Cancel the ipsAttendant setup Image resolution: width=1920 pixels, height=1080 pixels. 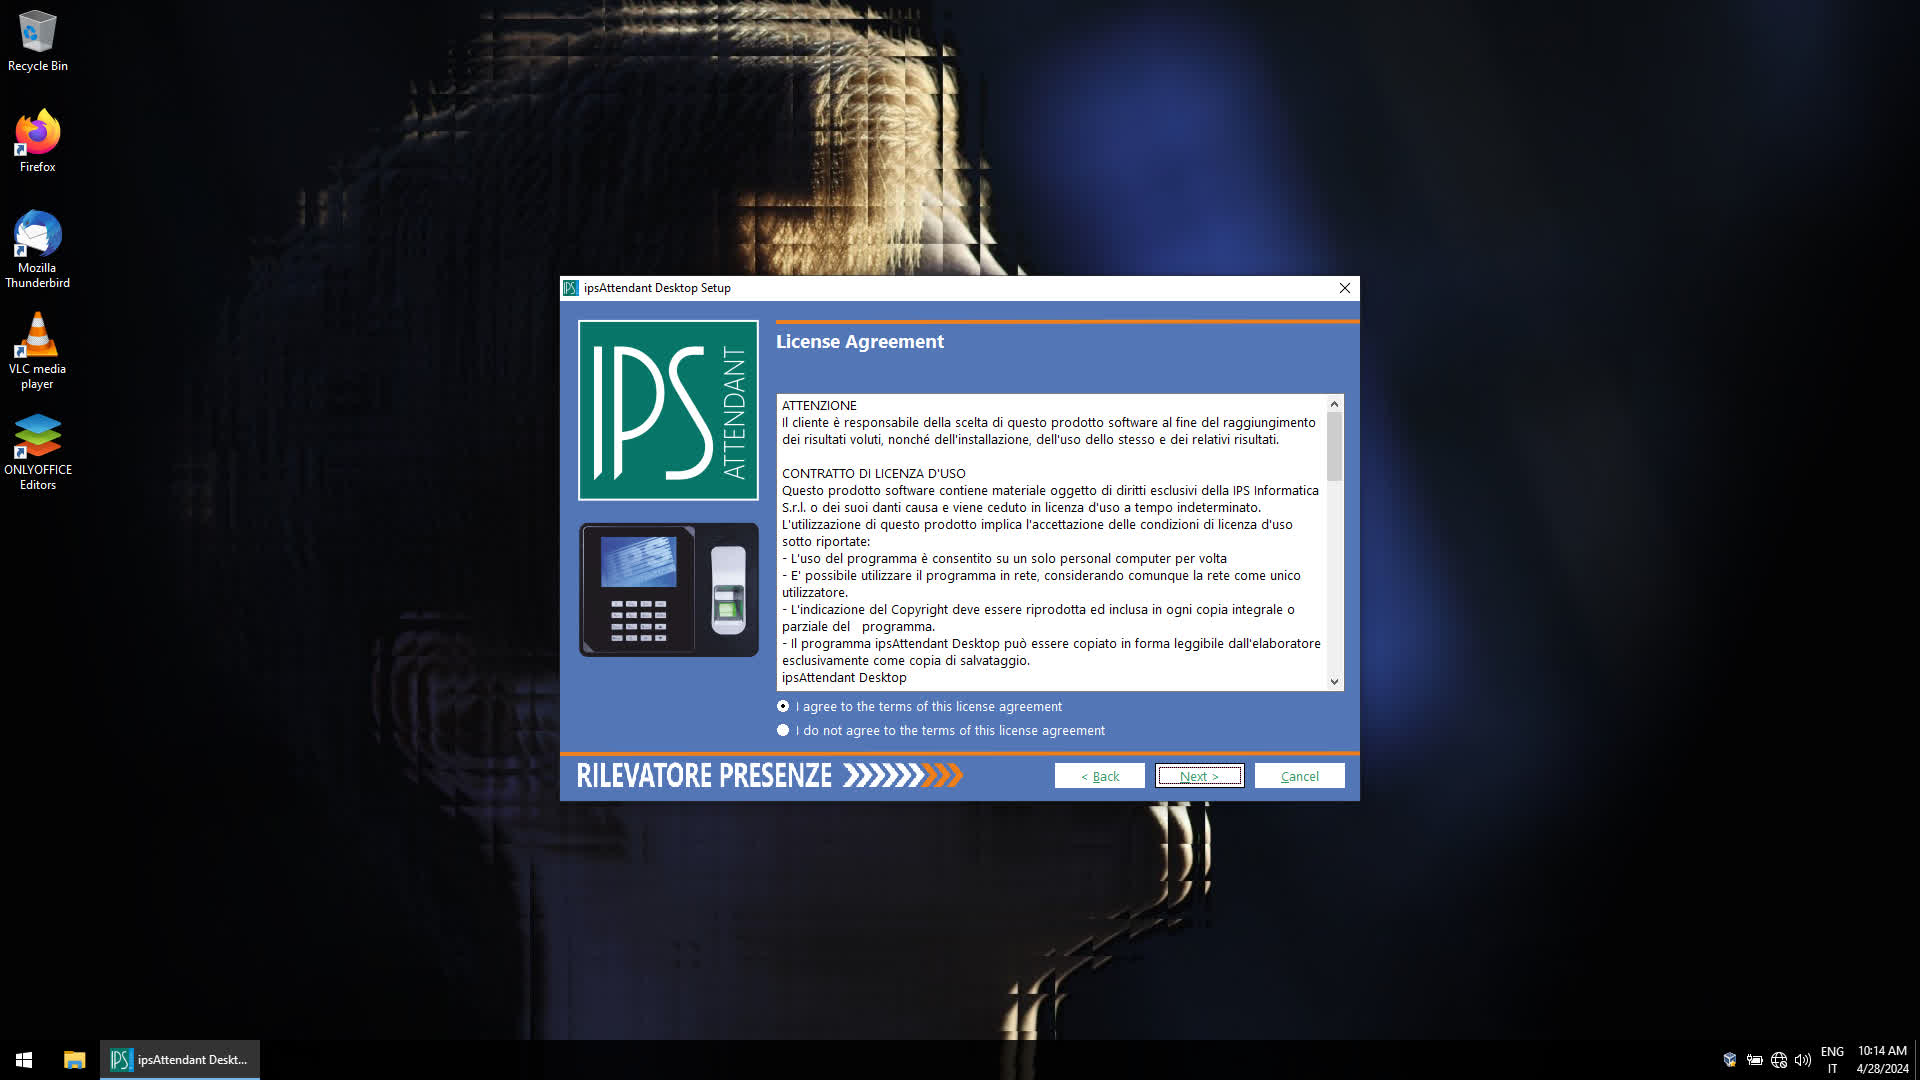click(x=1299, y=776)
